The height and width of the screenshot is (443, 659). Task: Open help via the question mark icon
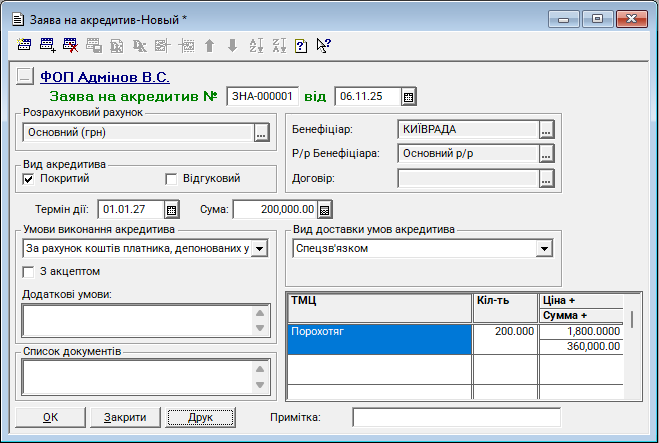coord(300,45)
